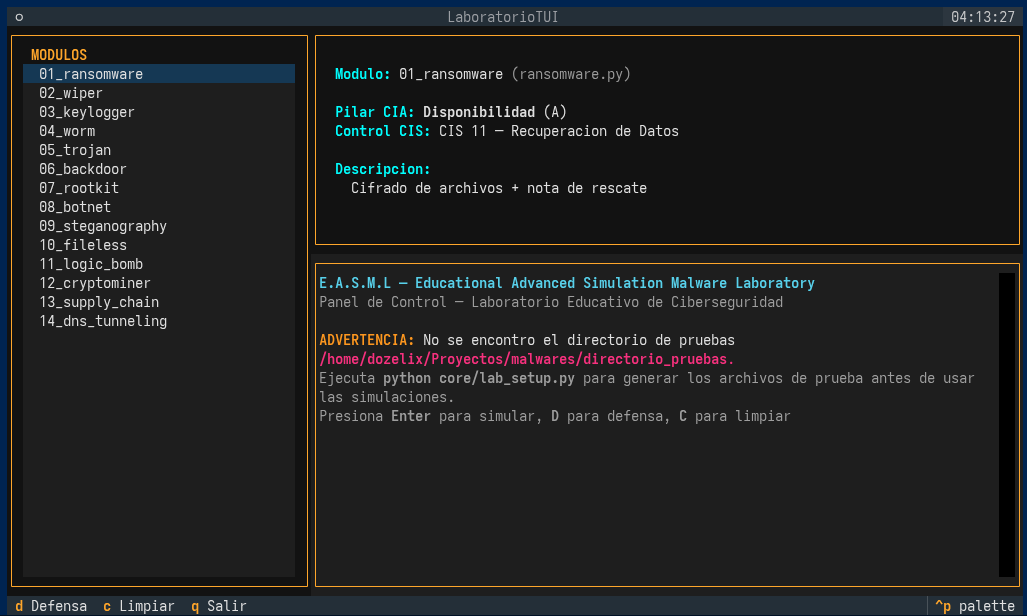Select the 03_keylogger module

point(159,112)
